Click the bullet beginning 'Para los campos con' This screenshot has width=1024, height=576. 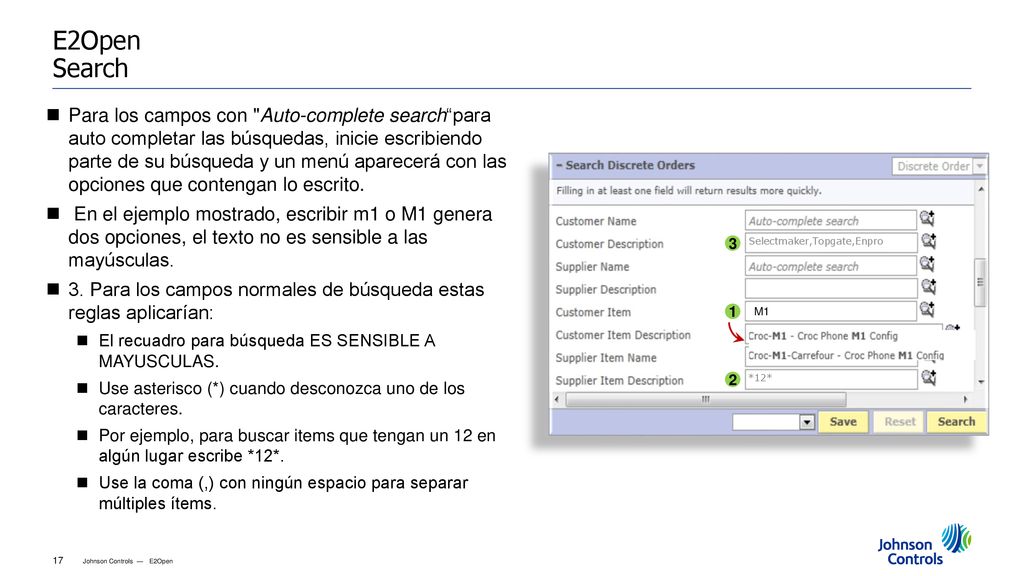point(287,150)
